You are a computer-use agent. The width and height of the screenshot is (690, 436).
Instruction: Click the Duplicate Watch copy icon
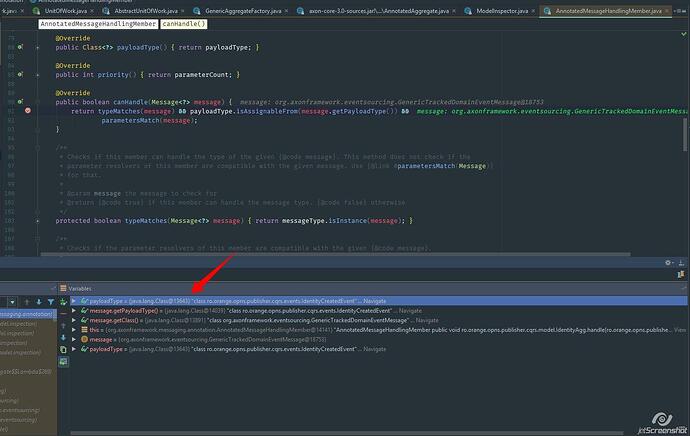point(63,350)
